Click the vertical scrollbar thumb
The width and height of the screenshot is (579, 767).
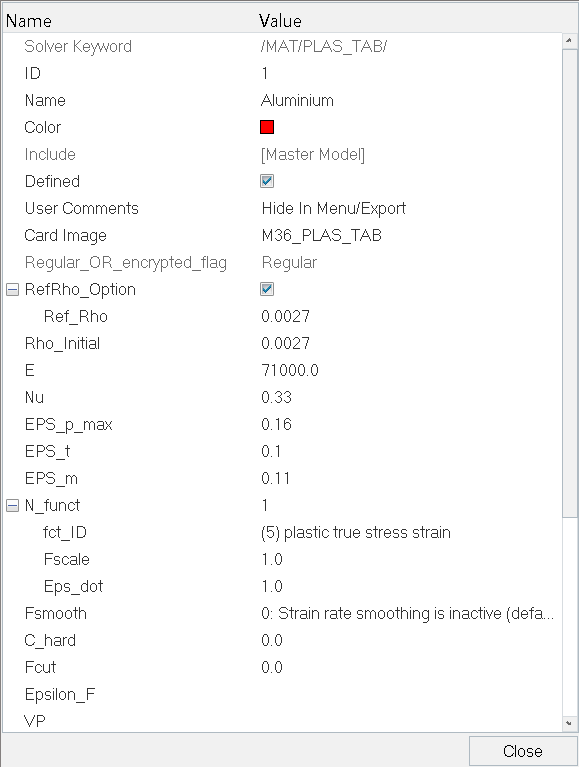point(569,282)
